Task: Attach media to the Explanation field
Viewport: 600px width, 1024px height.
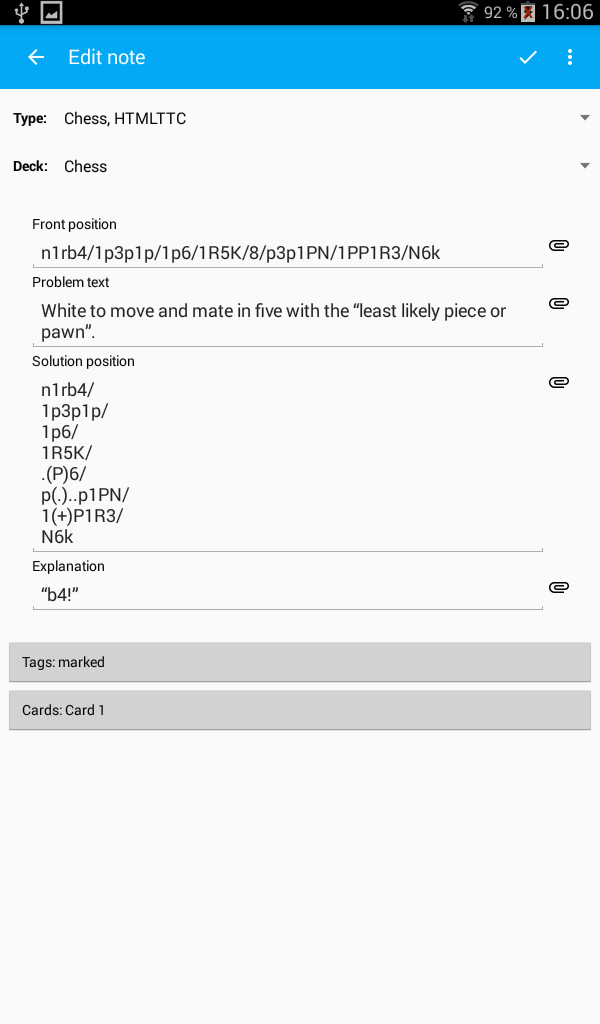Action: [x=559, y=587]
